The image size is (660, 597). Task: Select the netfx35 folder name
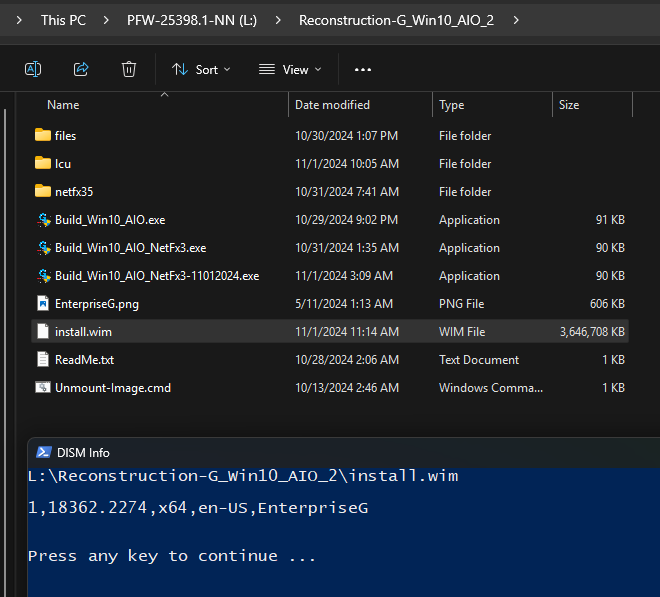point(74,192)
